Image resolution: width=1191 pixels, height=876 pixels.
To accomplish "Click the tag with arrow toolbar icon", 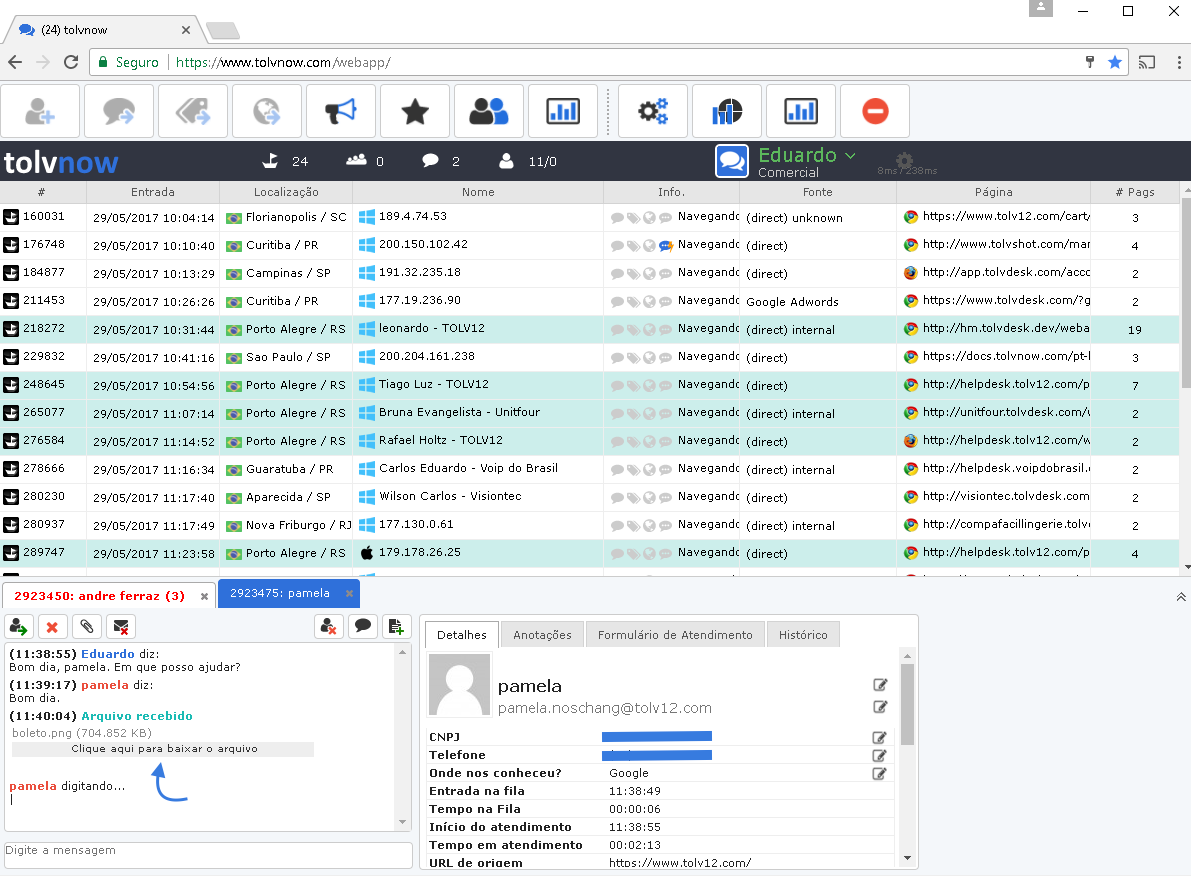I will click(x=193, y=112).
